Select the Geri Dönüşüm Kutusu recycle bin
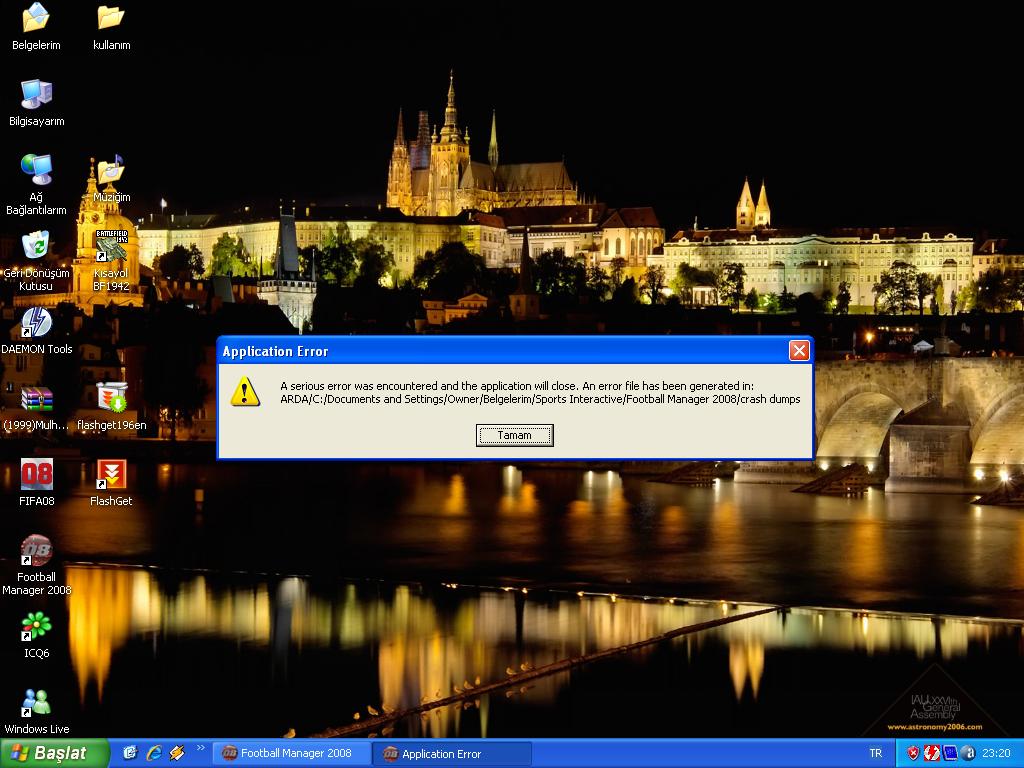The height and width of the screenshot is (768, 1024). 36,247
